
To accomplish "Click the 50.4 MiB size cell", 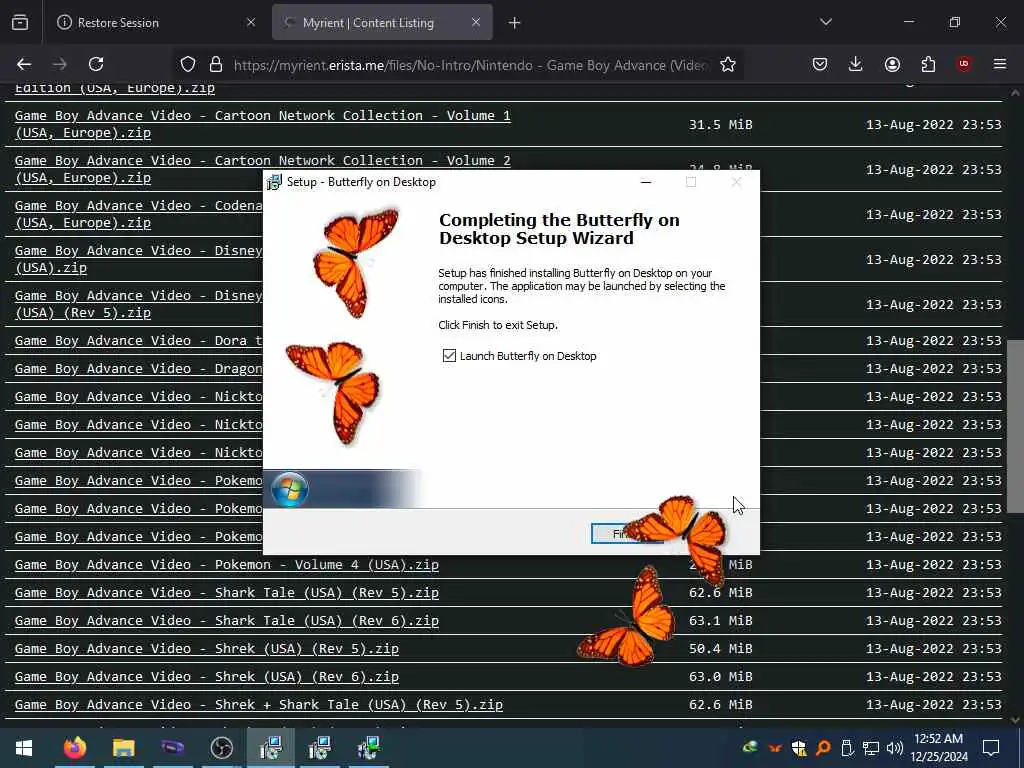I will pyautogui.click(x=720, y=649).
